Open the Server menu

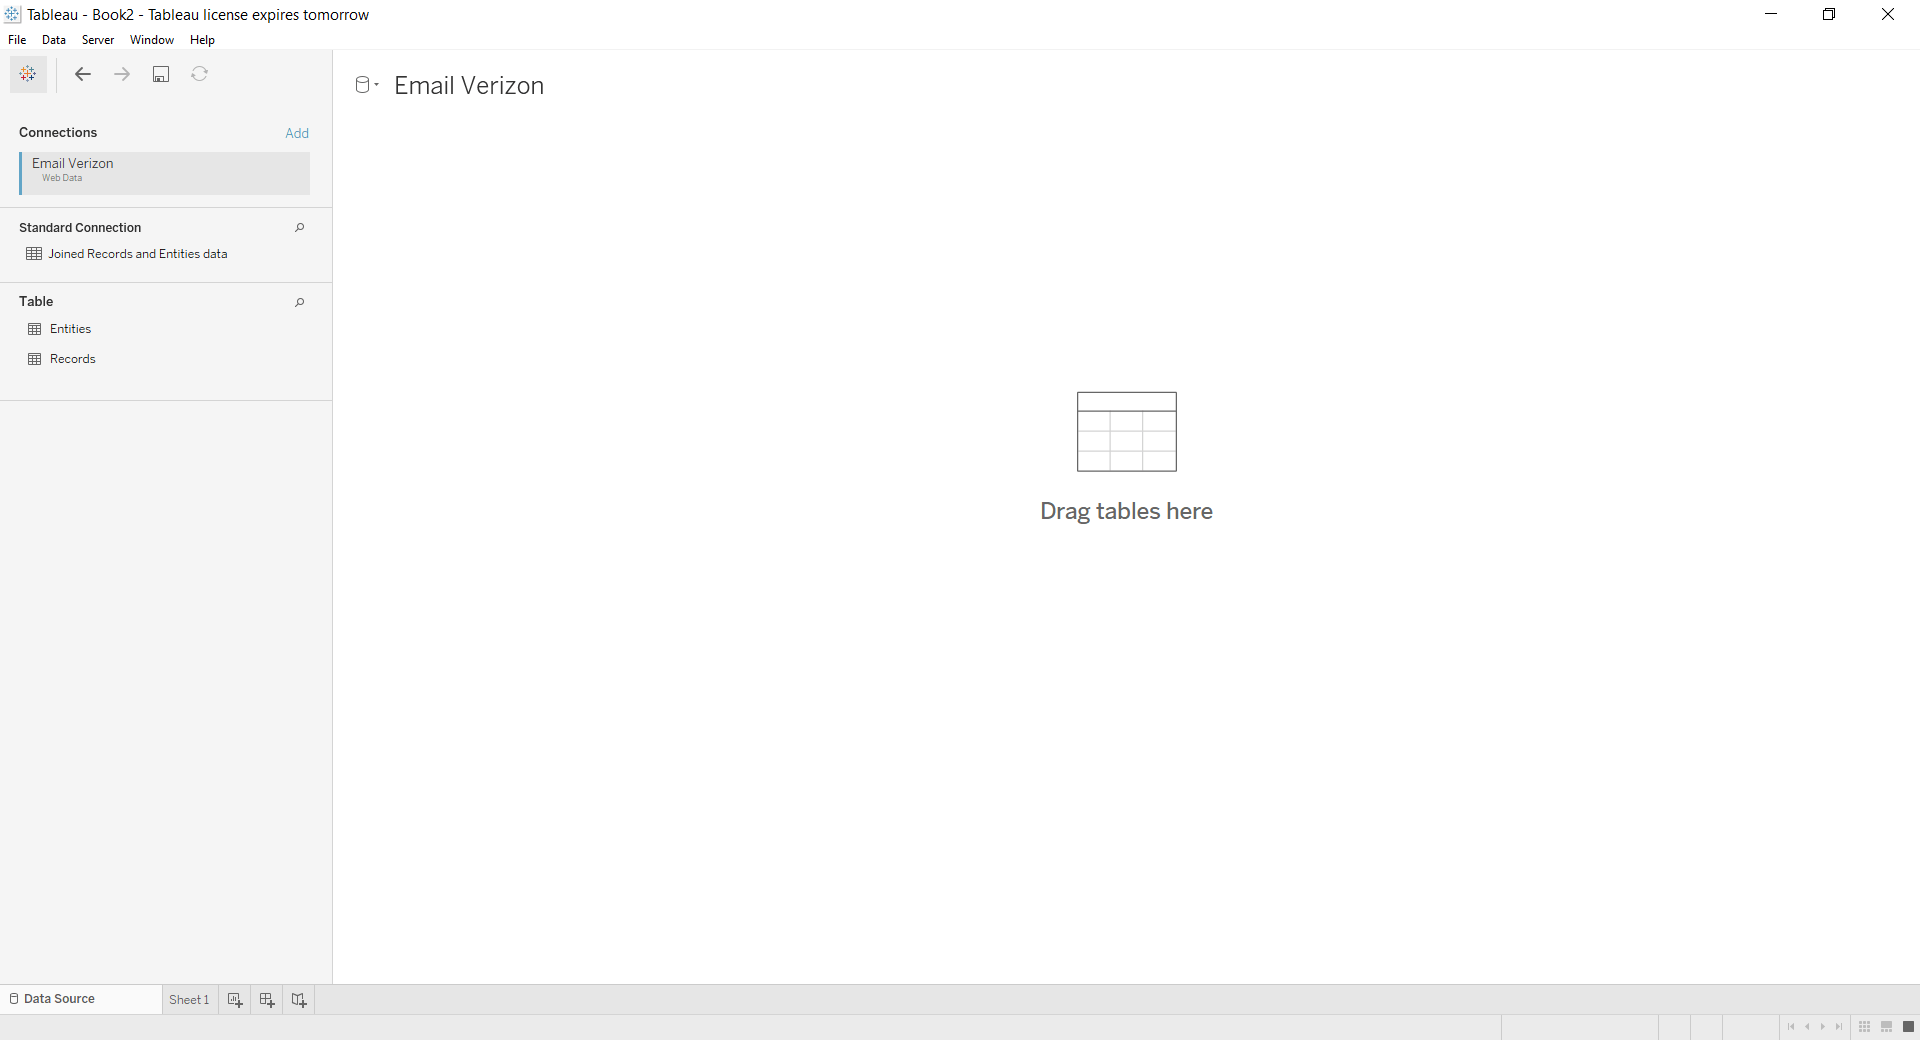98,40
